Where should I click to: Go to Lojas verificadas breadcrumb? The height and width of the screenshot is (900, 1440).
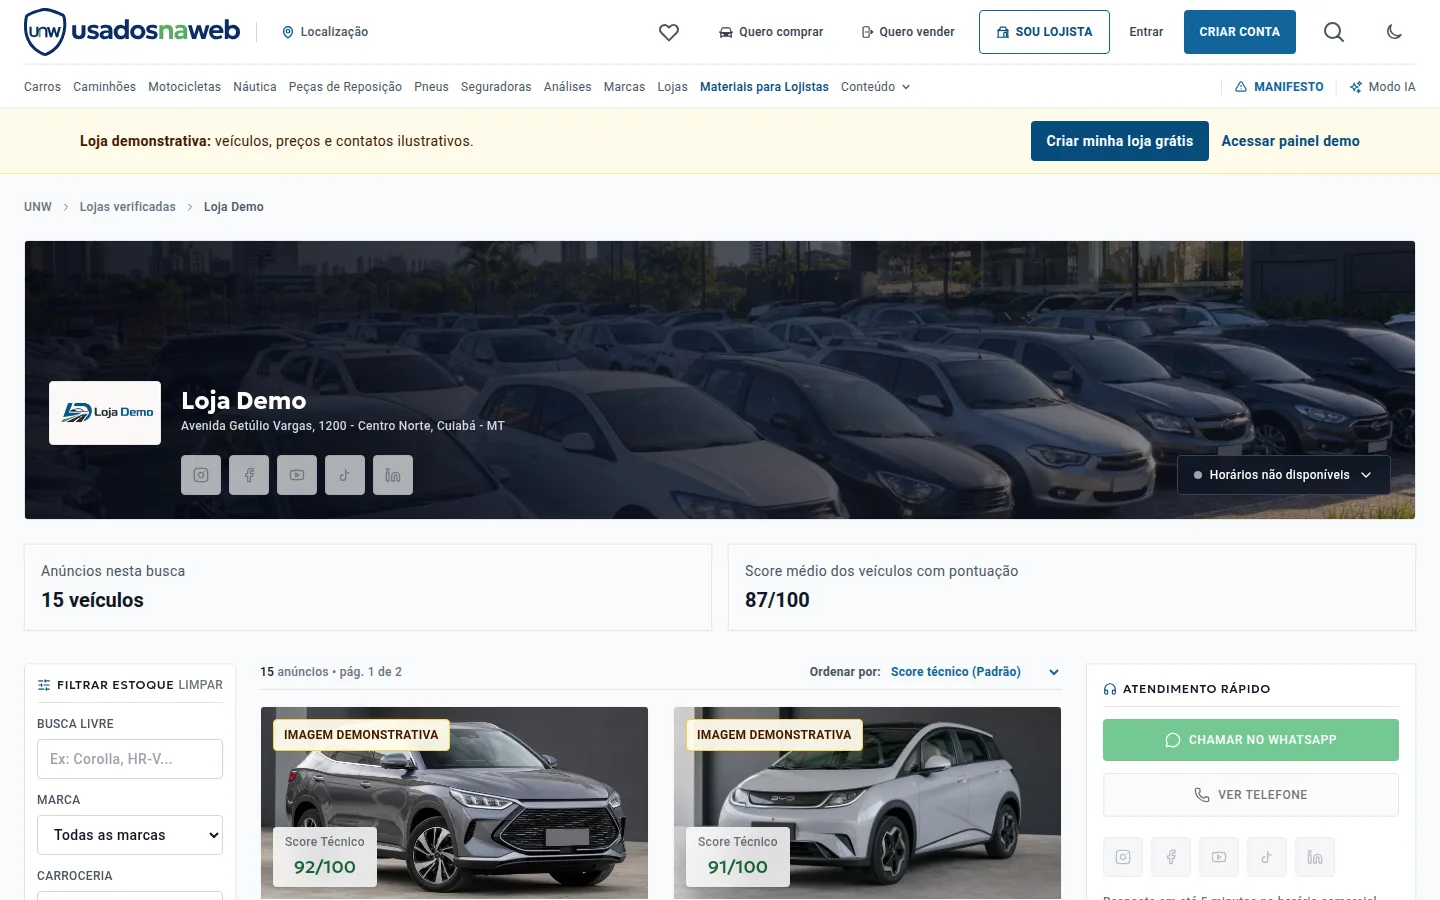(x=128, y=207)
